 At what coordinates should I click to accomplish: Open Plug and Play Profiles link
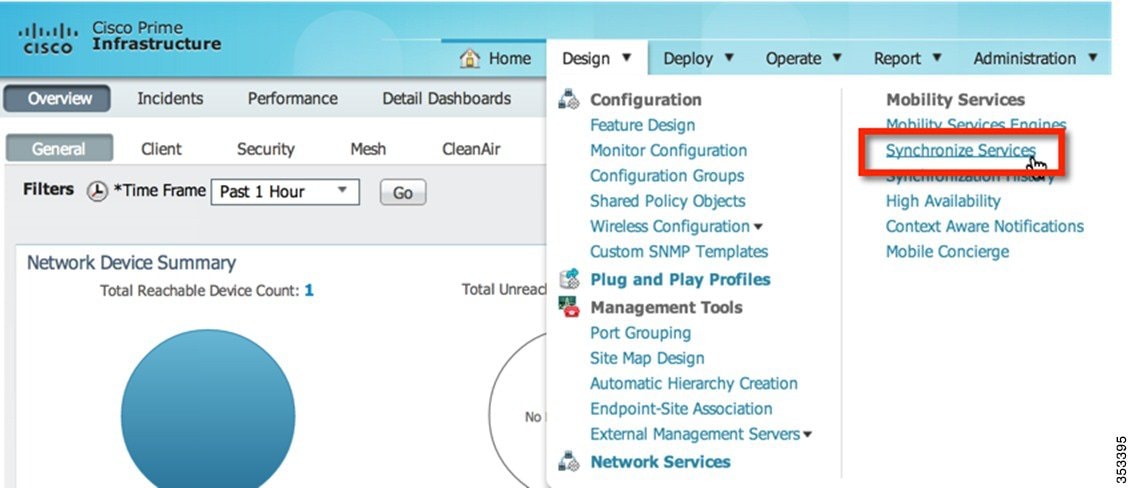680,279
